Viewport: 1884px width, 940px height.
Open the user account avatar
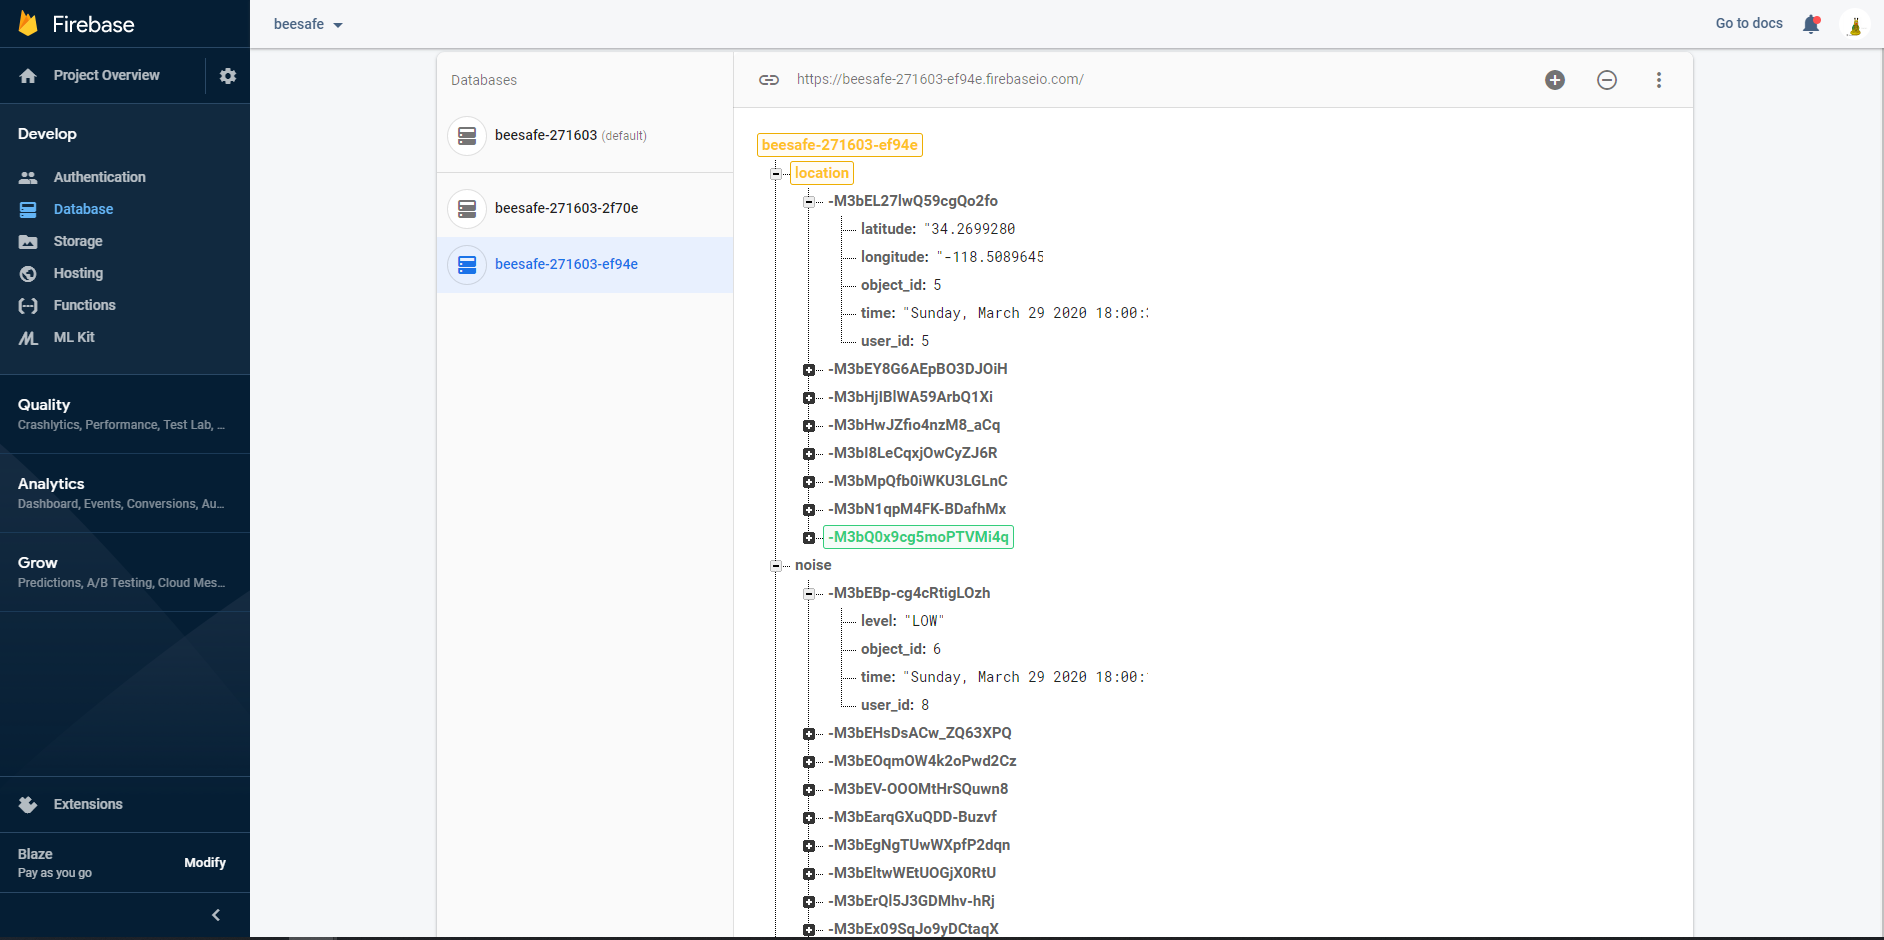tap(1855, 24)
